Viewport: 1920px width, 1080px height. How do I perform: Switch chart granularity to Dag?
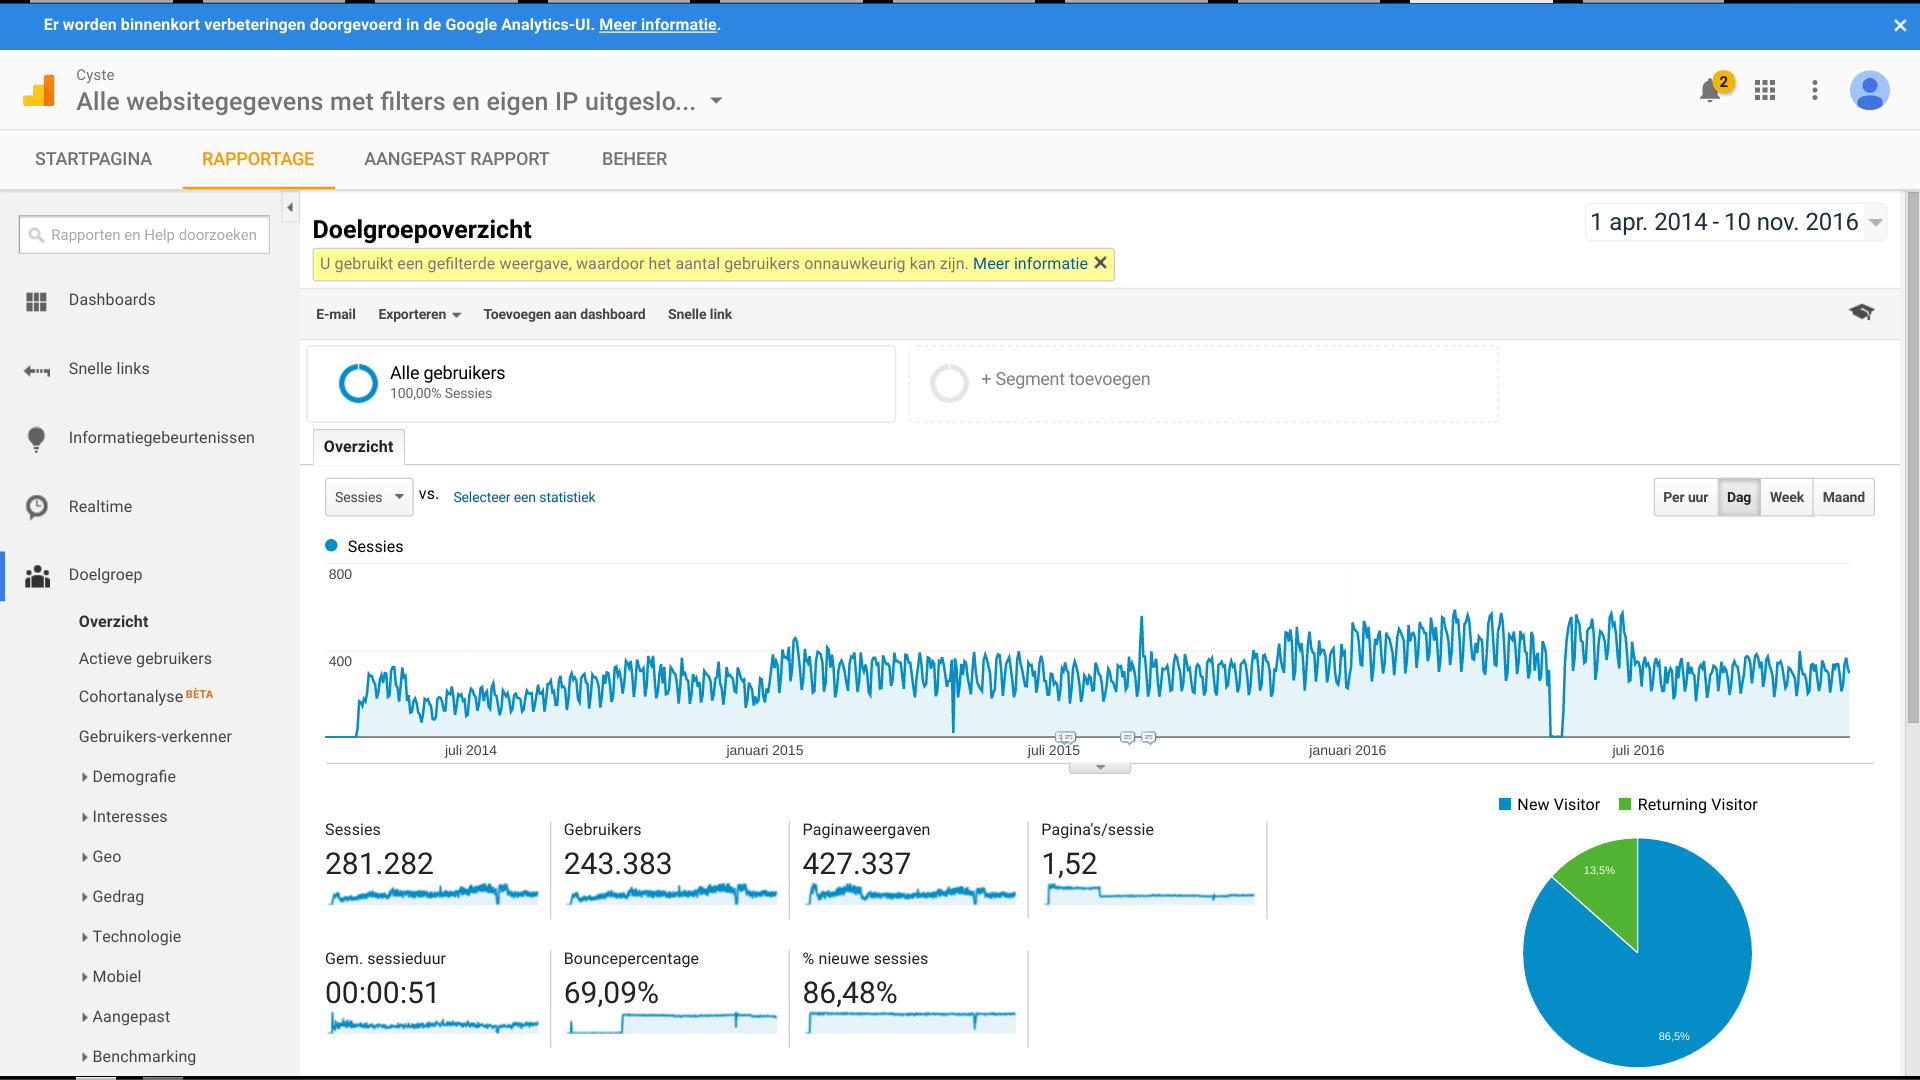click(x=1739, y=497)
